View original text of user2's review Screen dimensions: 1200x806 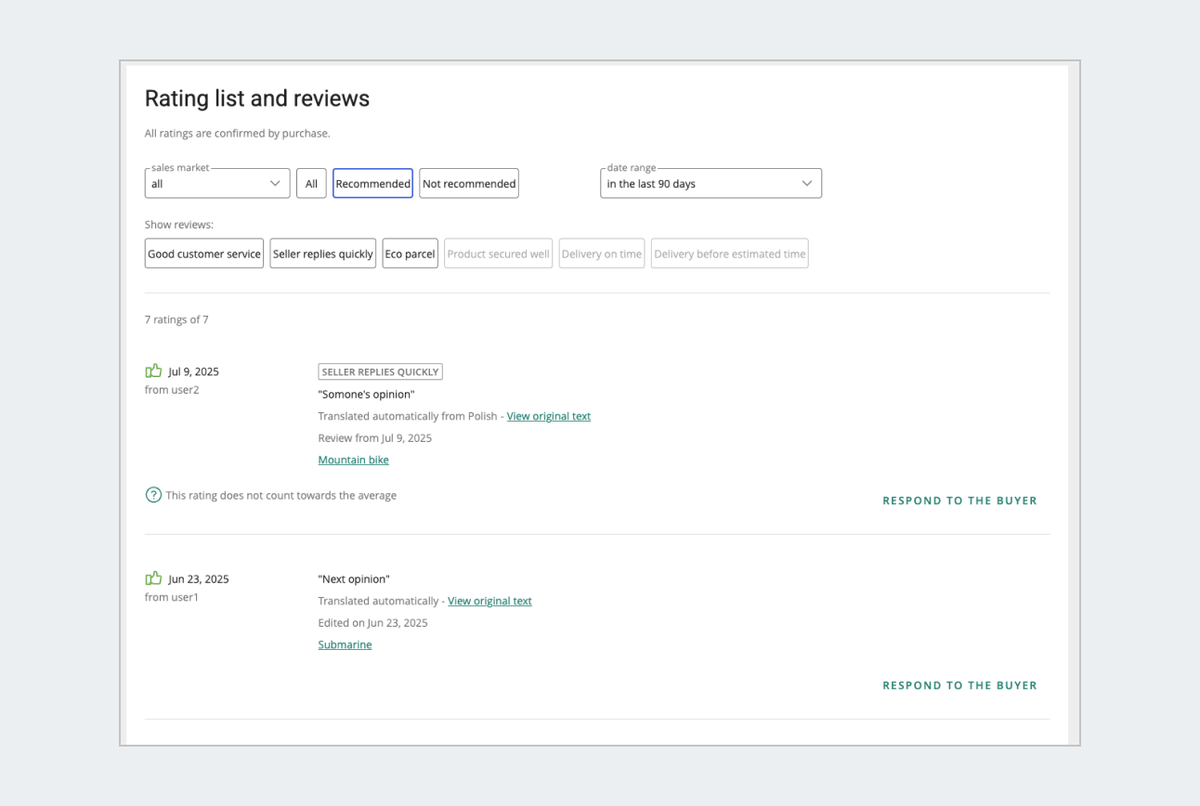pyautogui.click(x=548, y=416)
